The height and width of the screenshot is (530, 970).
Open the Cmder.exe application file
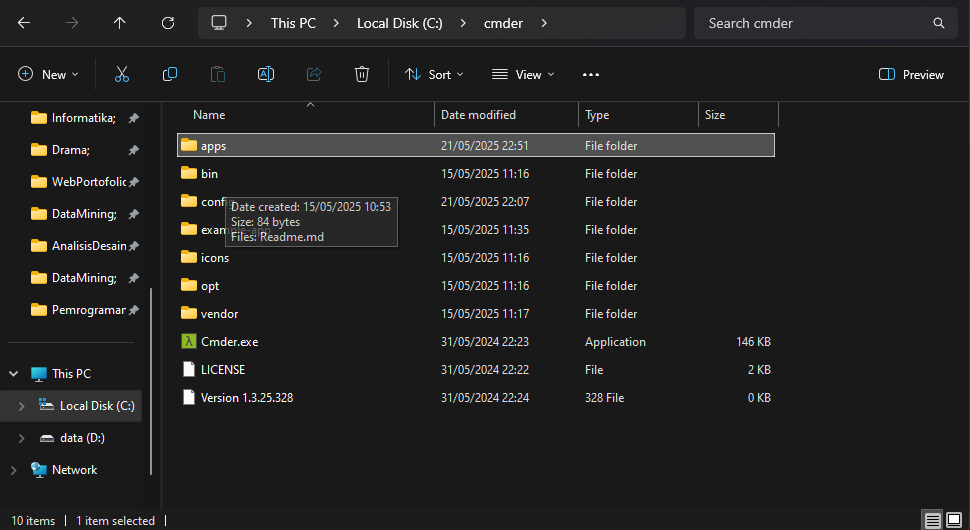coord(229,342)
